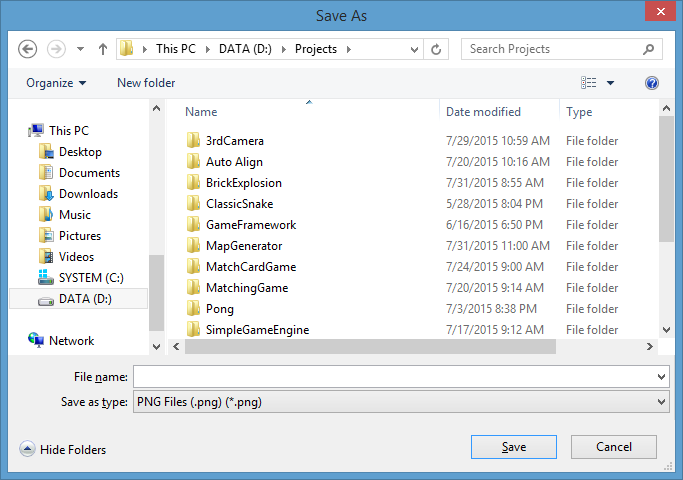683x480 pixels.
Task: Open the address bar history dropdown
Action: tap(414, 50)
